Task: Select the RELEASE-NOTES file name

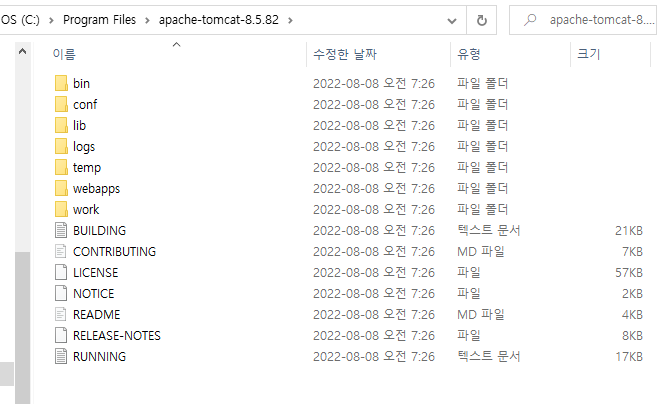Action: (x=117, y=335)
